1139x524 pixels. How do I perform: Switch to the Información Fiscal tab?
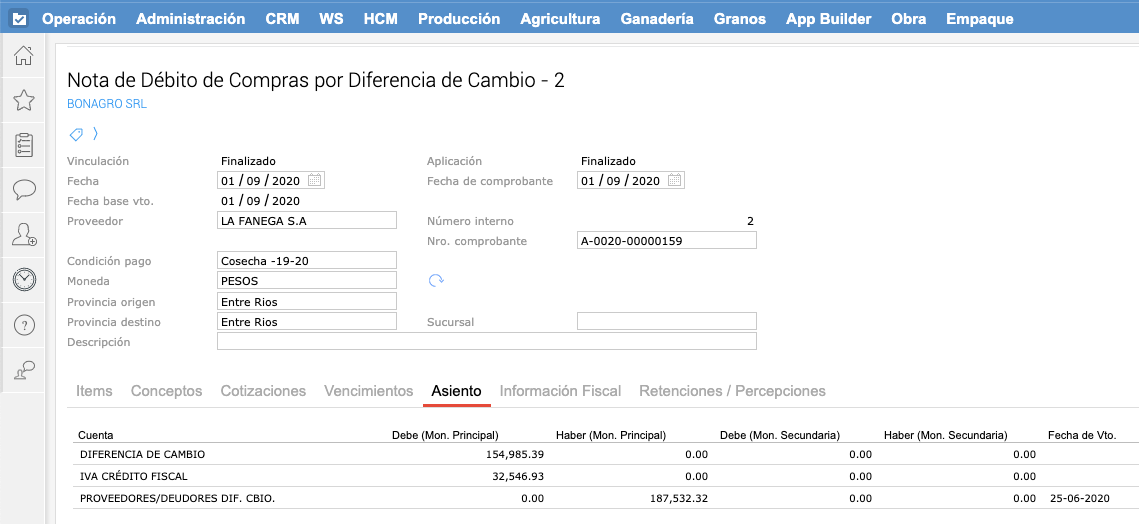click(560, 391)
